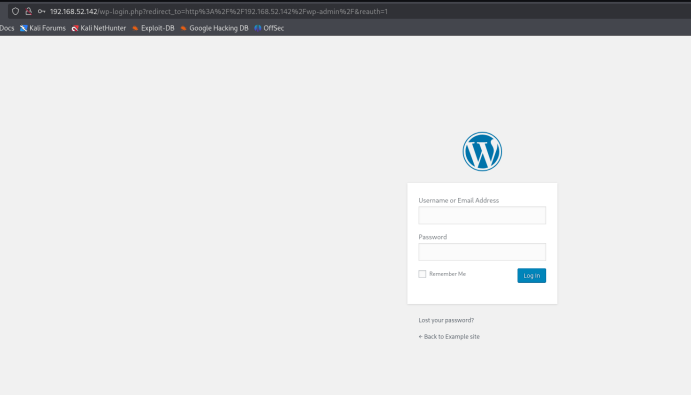Image resolution: width=692 pixels, height=395 pixels.
Task: Click the Password label text
Action: coord(432,237)
